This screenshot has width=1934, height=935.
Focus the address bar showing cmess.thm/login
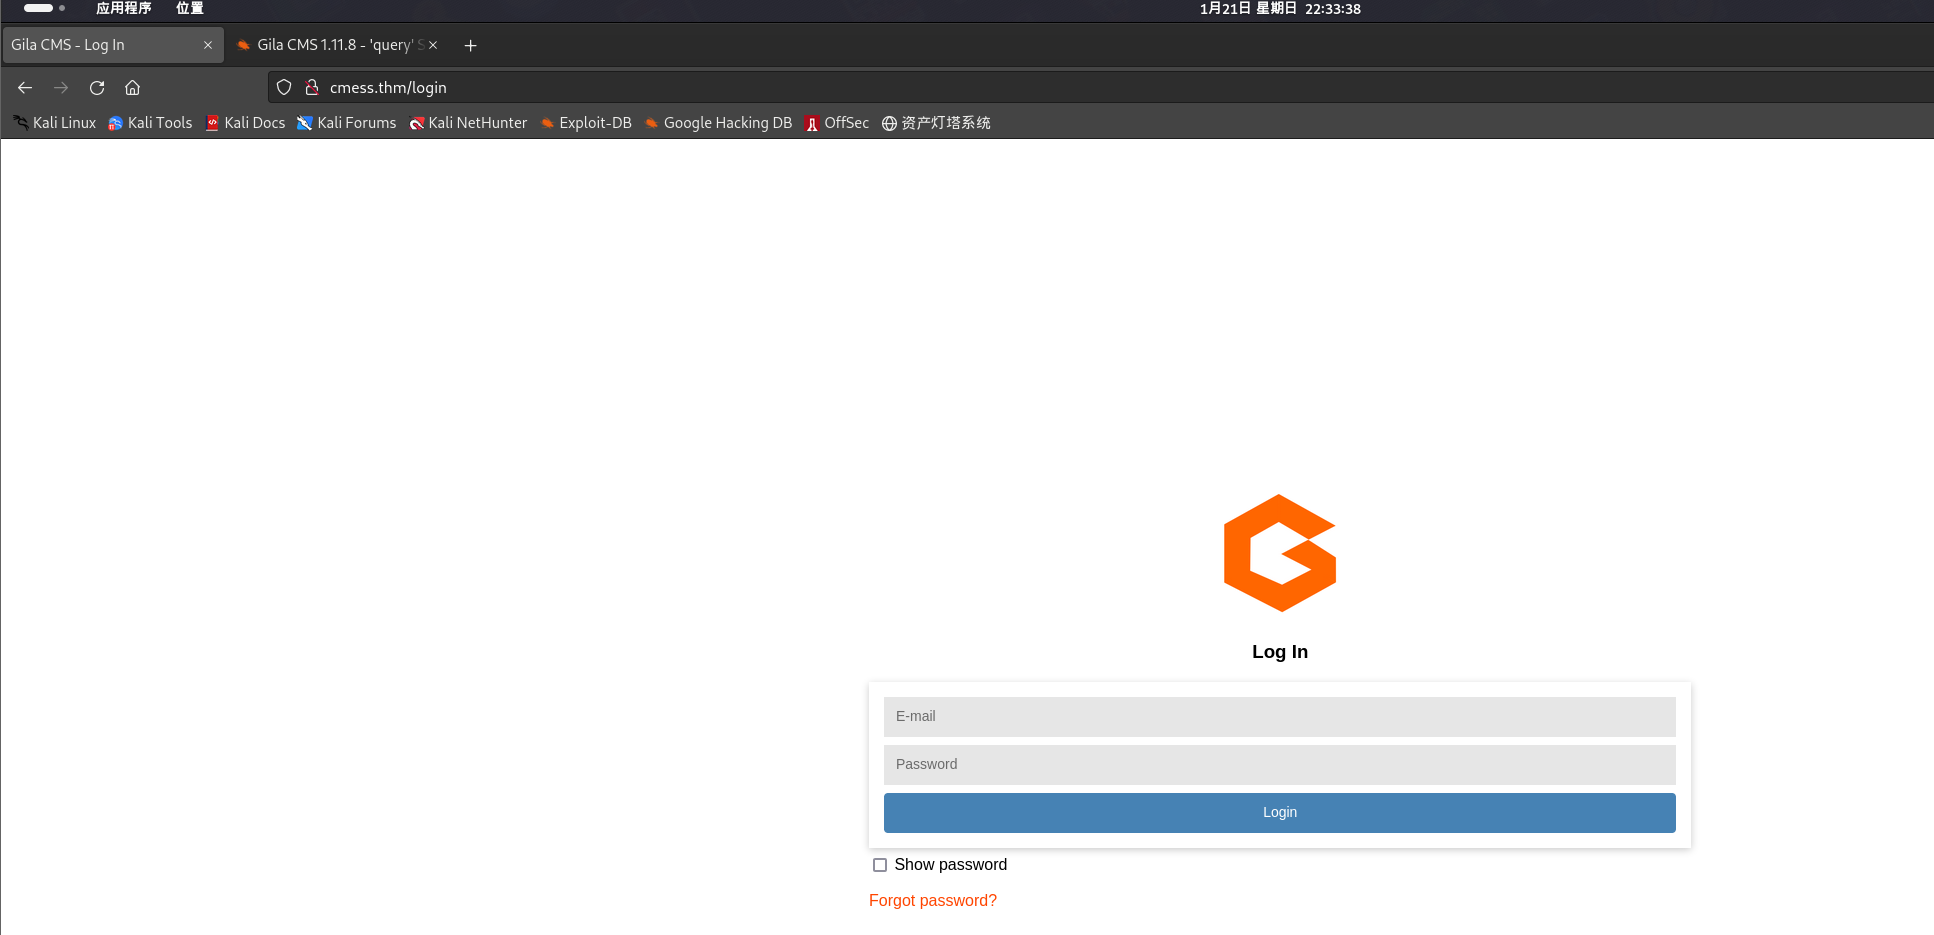click(1100, 88)
